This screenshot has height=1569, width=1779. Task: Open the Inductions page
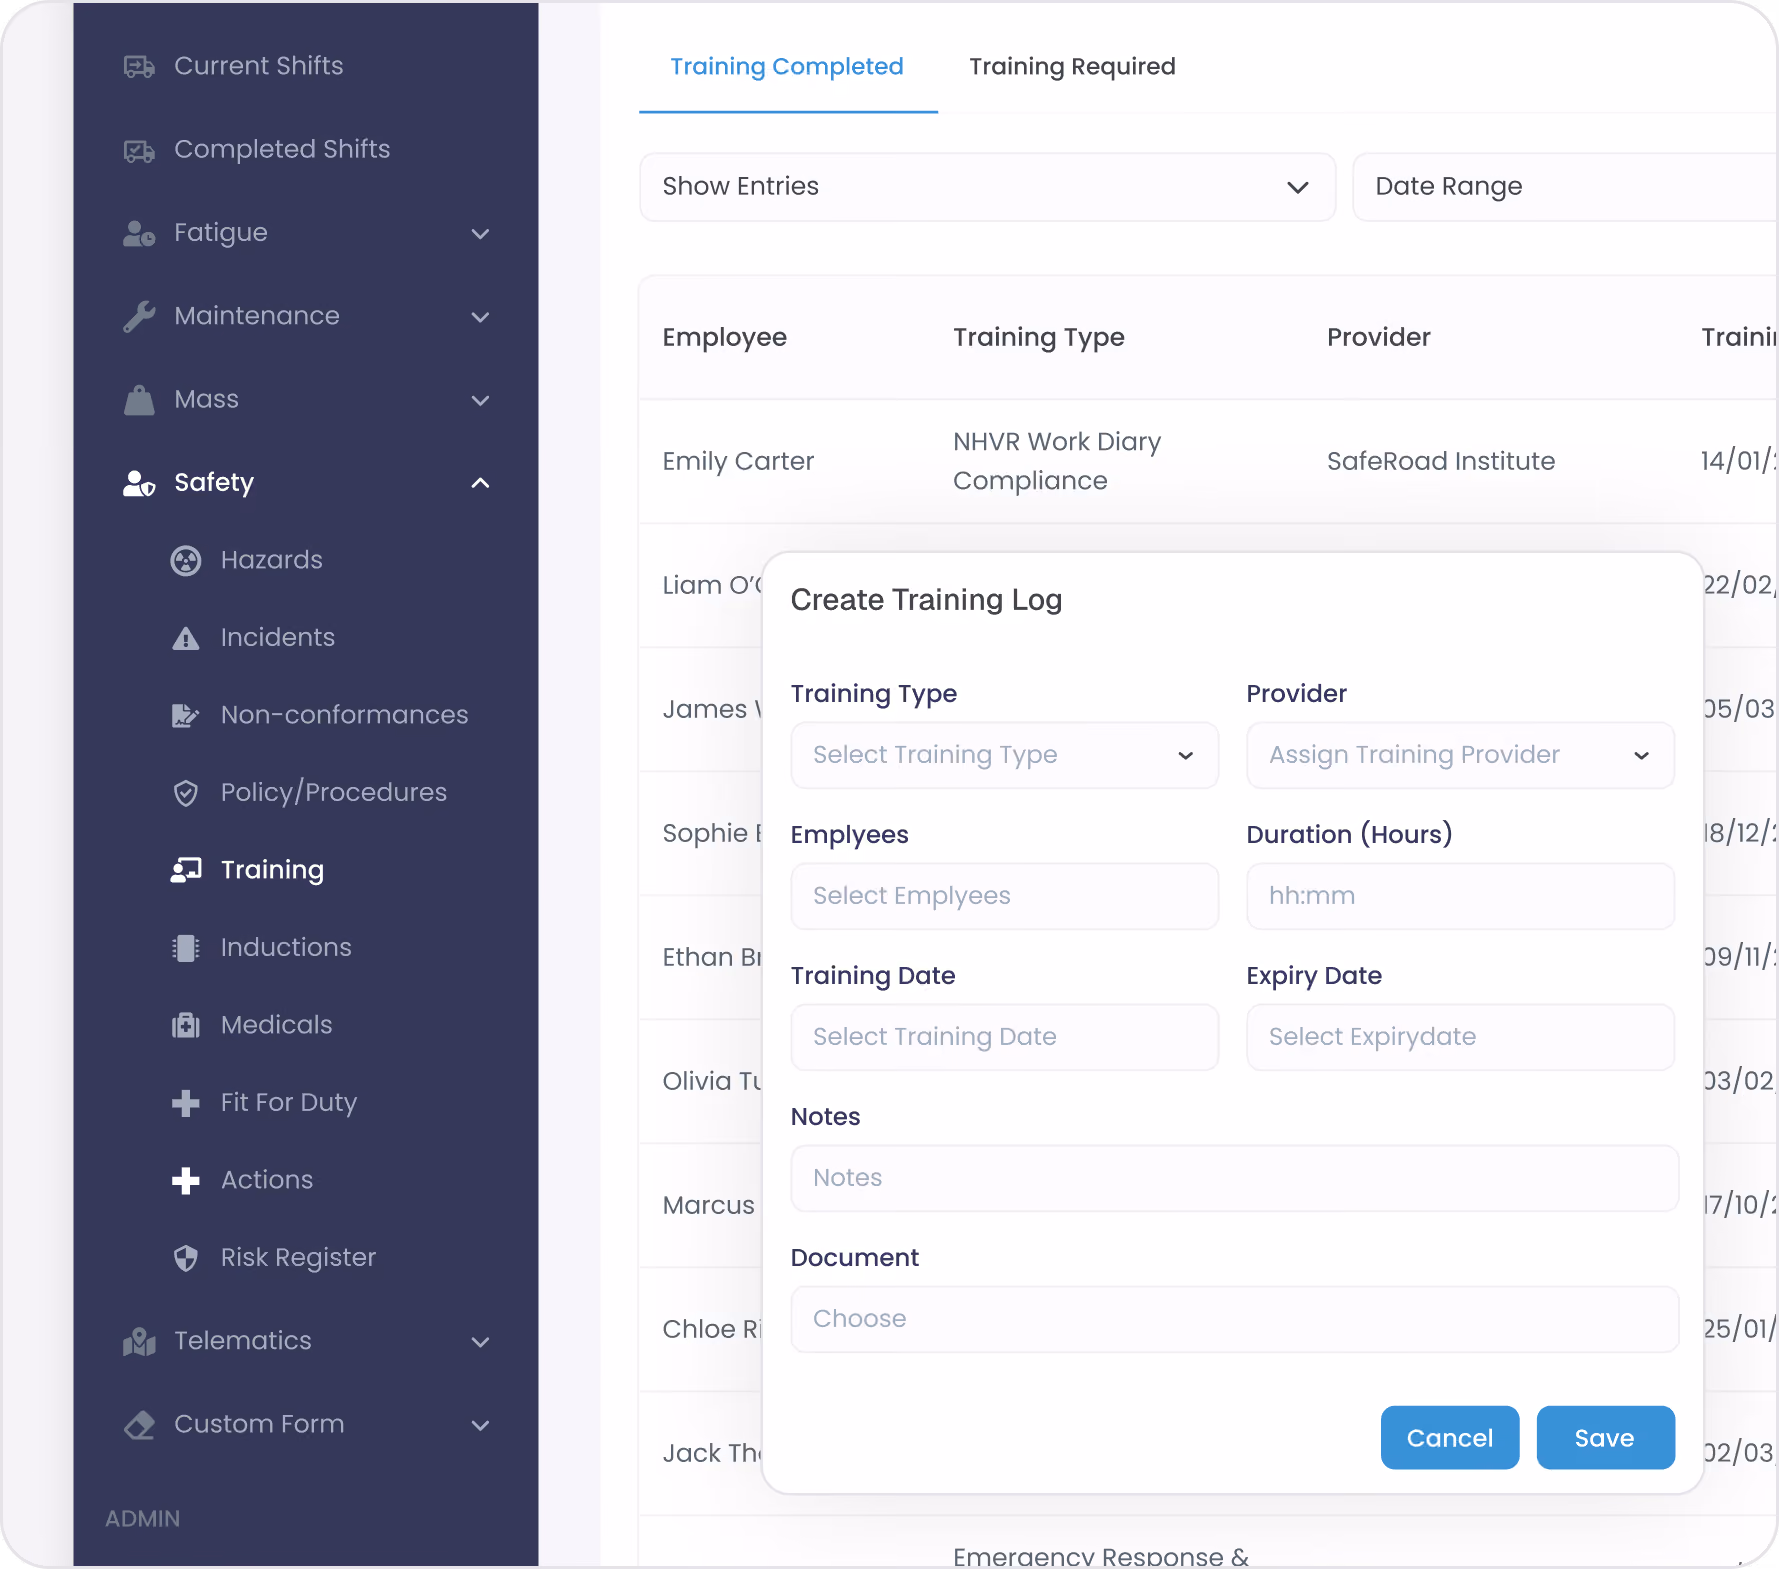click(286, 948)
